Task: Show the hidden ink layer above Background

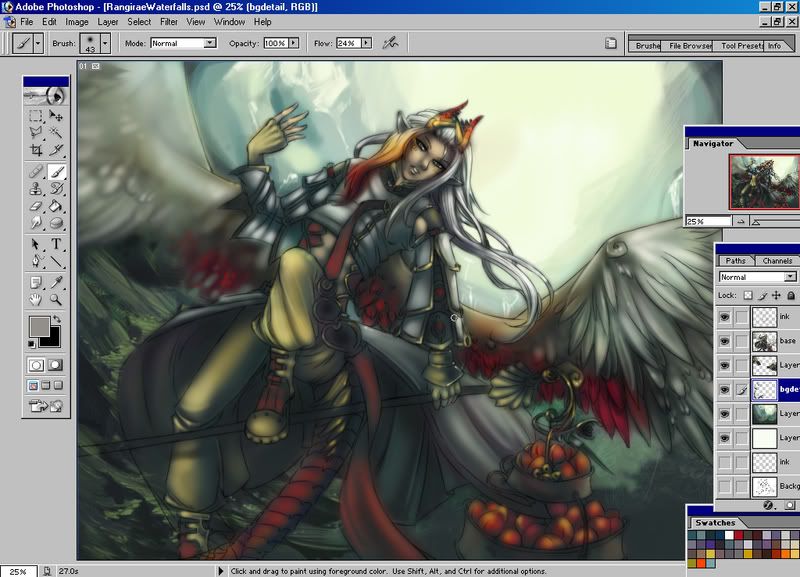Action: click(724, 462)
